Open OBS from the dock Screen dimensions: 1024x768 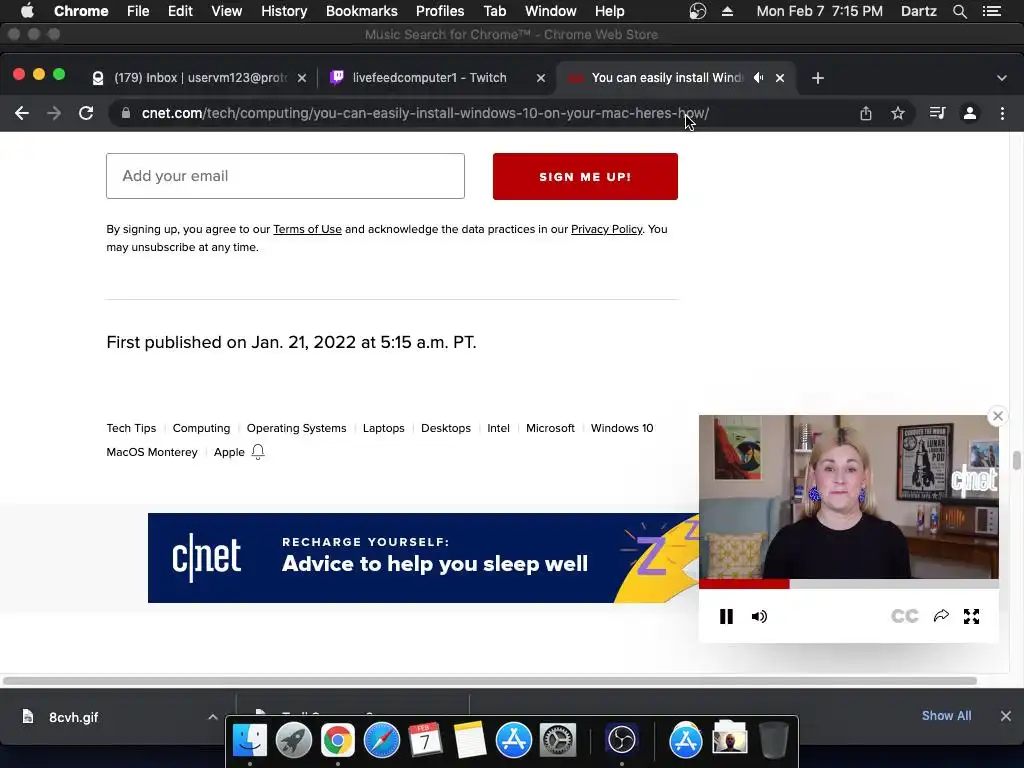coord(621,740)
